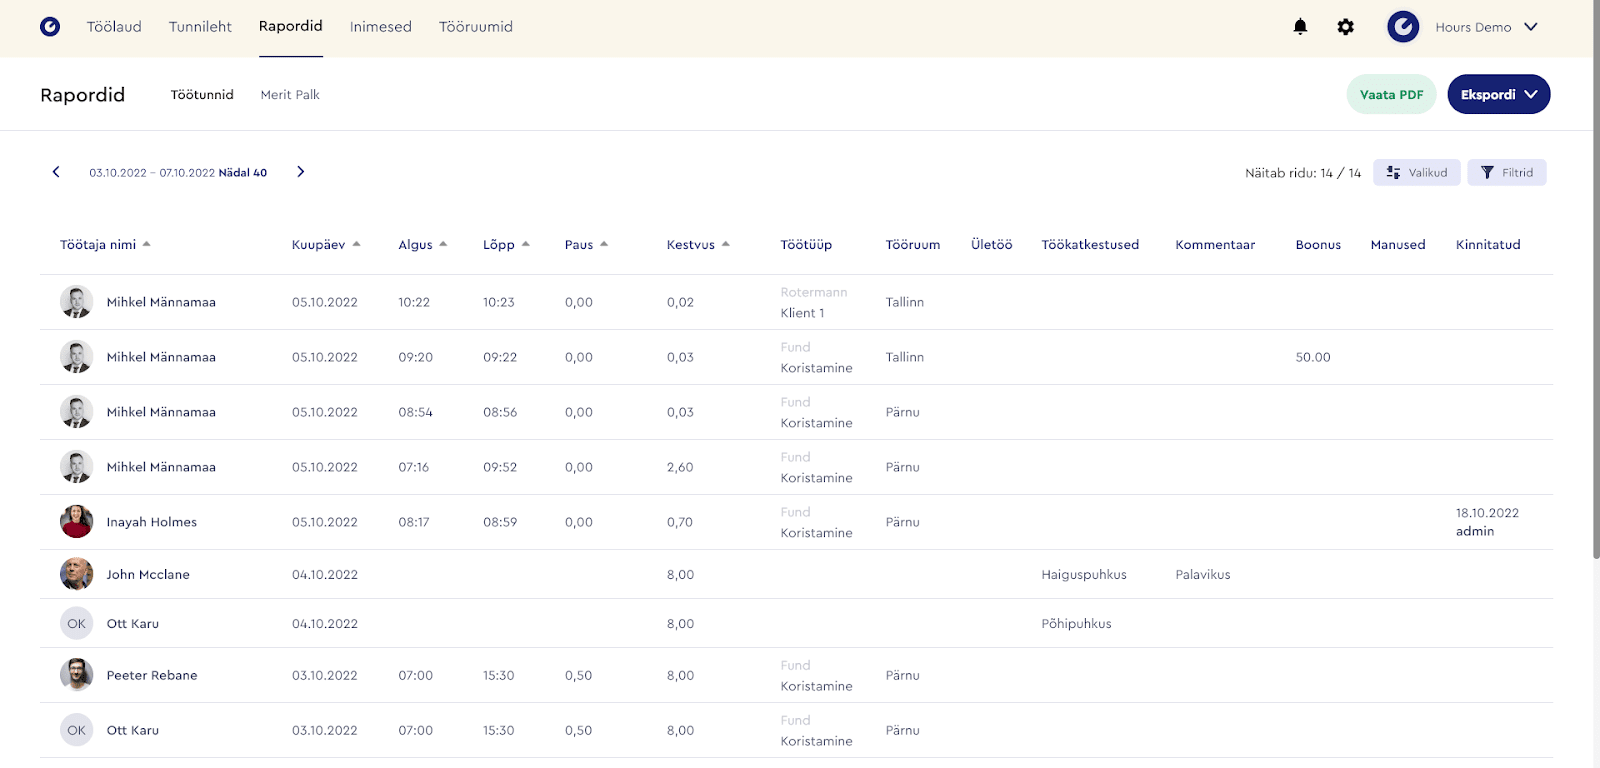Click the 2,60 duration value
The width and height of the screenshot is (1600, 768).
680,467
